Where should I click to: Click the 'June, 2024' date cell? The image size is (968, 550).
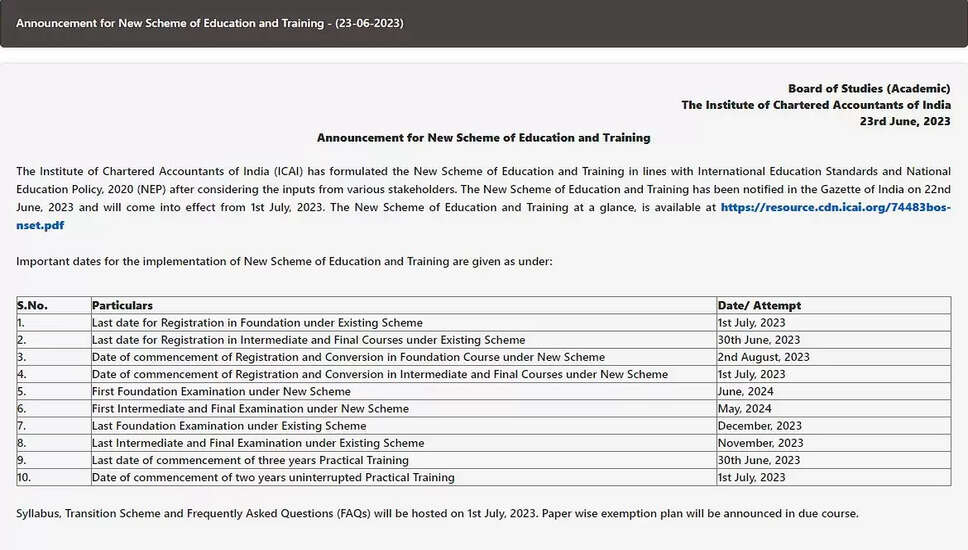pos(744,391)
